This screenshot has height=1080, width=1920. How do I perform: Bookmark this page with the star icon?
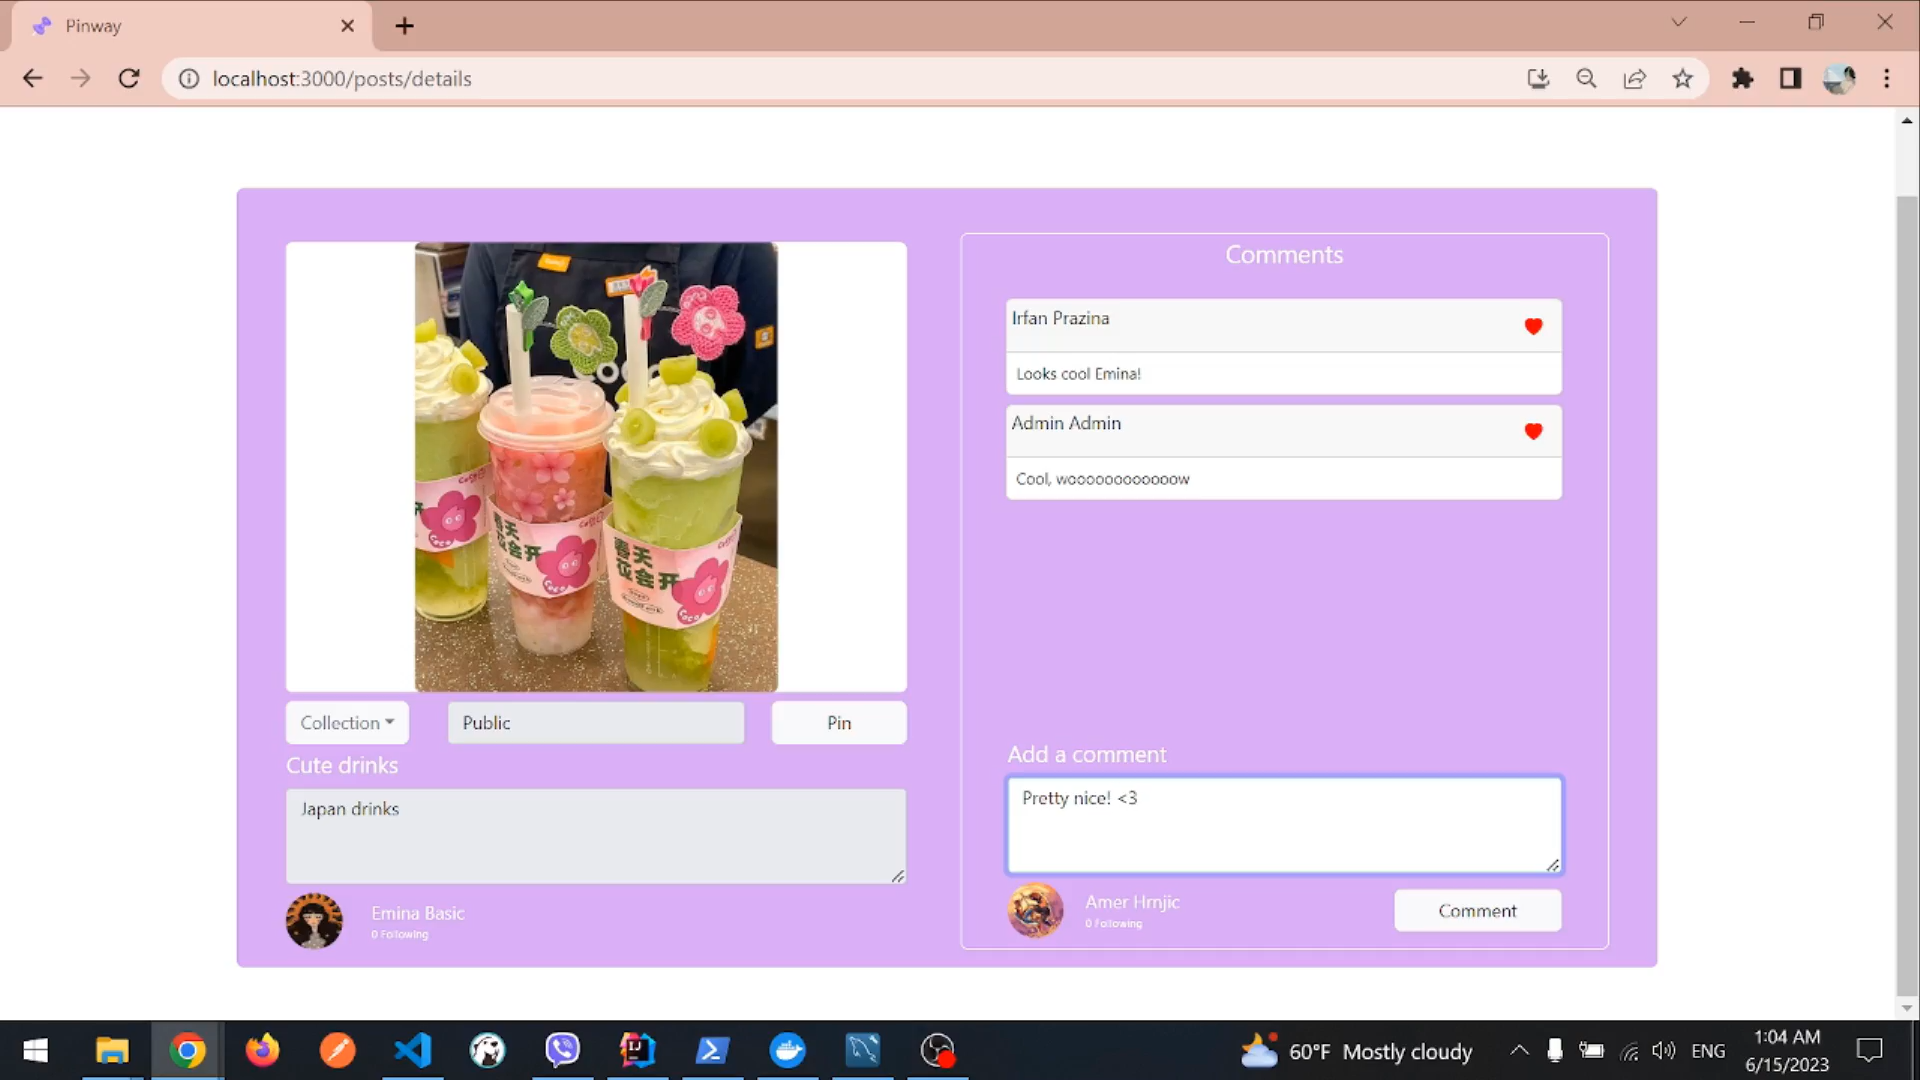coord(1683,79)
